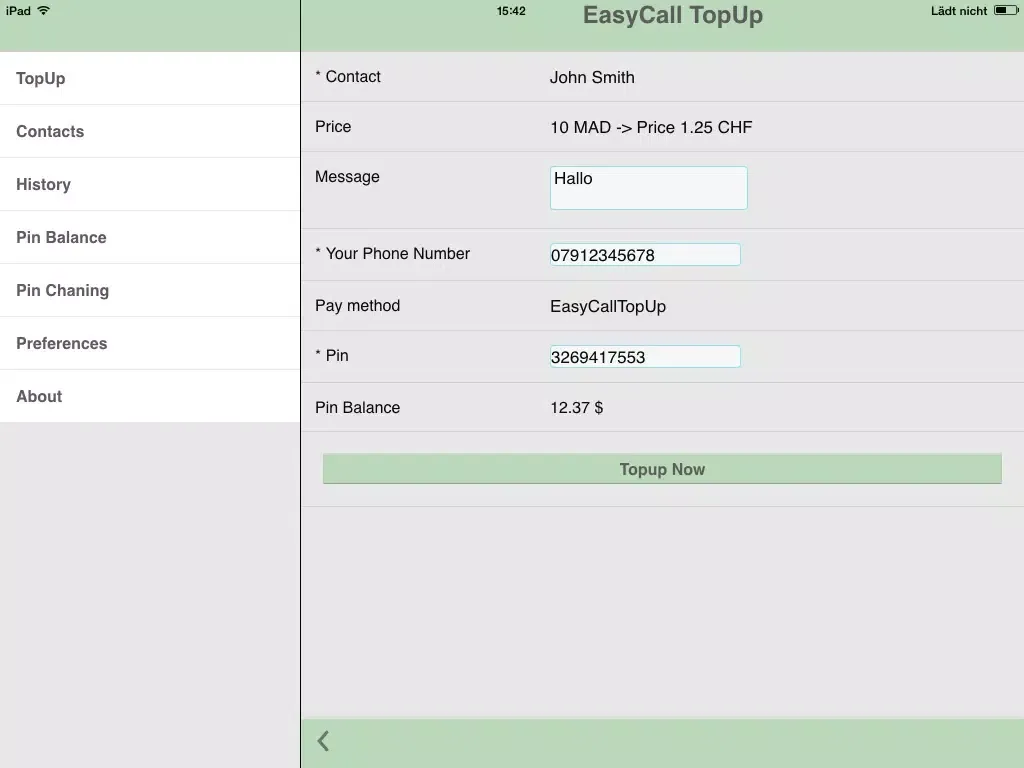Image resolution: width=1024 pixels, height=768 pixels.
Task: Tap the EasyCall TopUp header title
Action: click(x=673, y=15)
